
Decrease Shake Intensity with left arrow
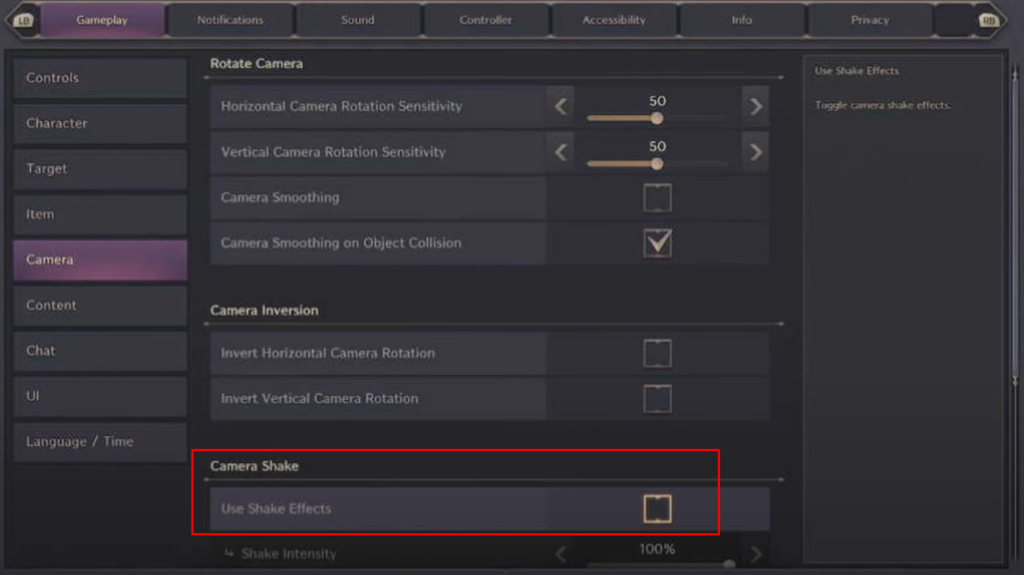[x=561, y=554]
